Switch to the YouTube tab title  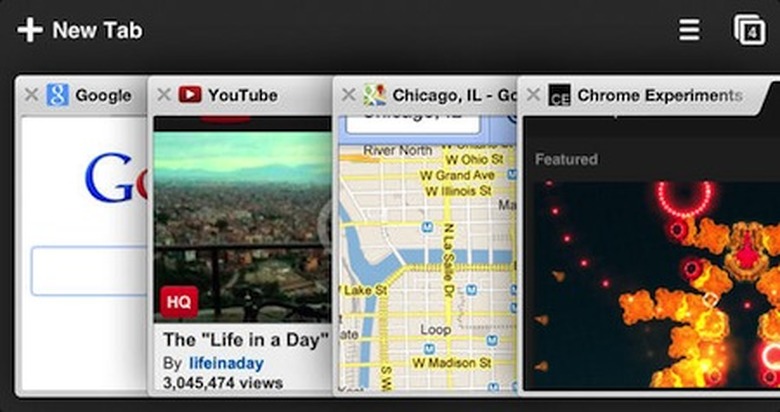(242, 96)
